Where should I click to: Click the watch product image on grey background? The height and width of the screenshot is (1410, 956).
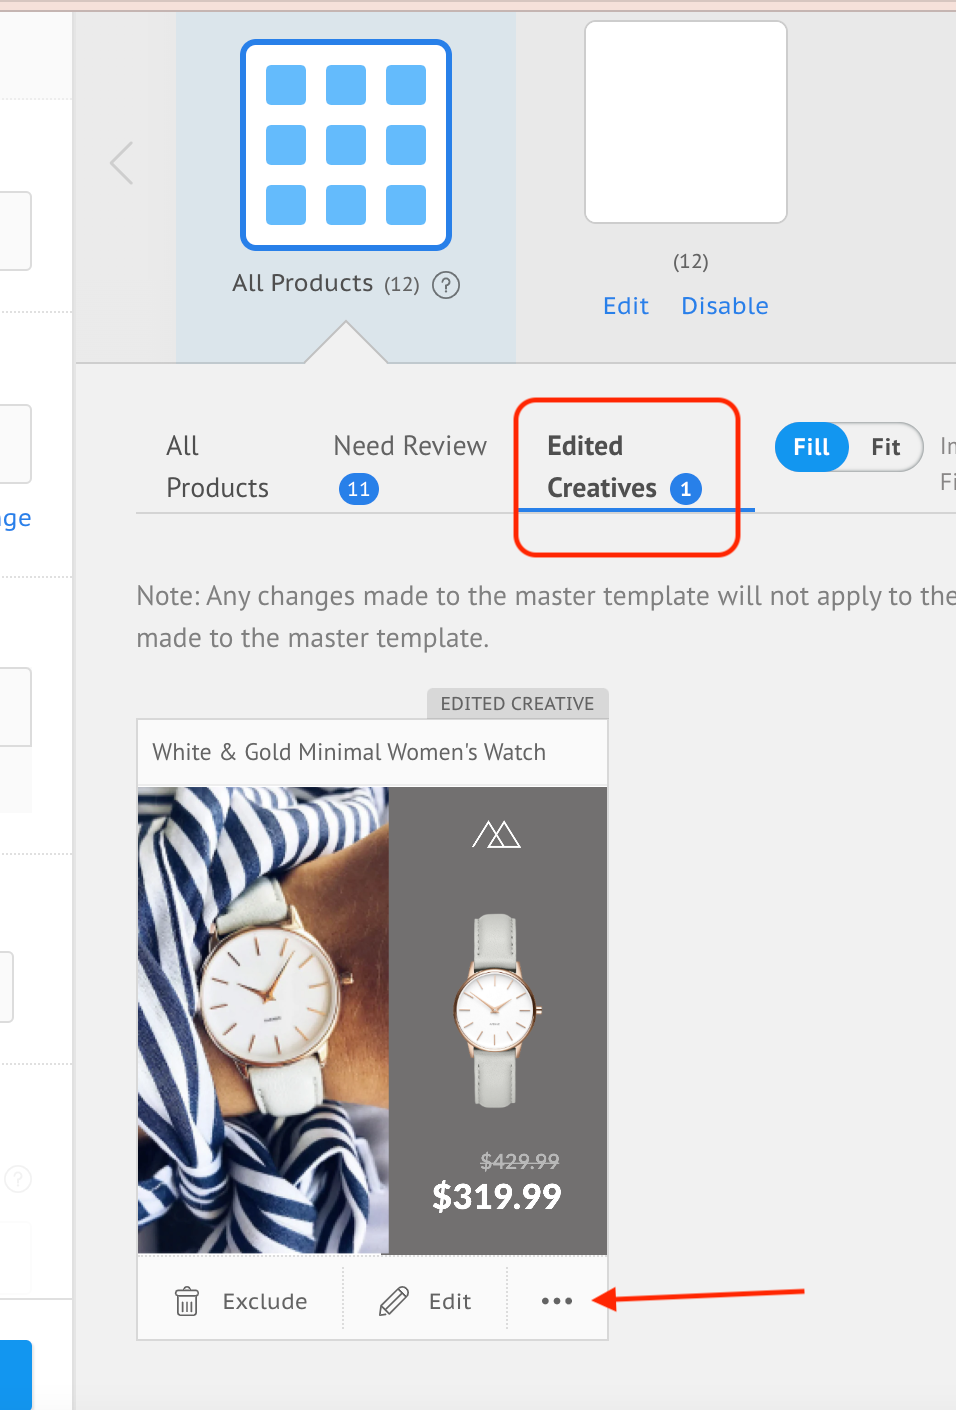click(x=496, y=1010)
